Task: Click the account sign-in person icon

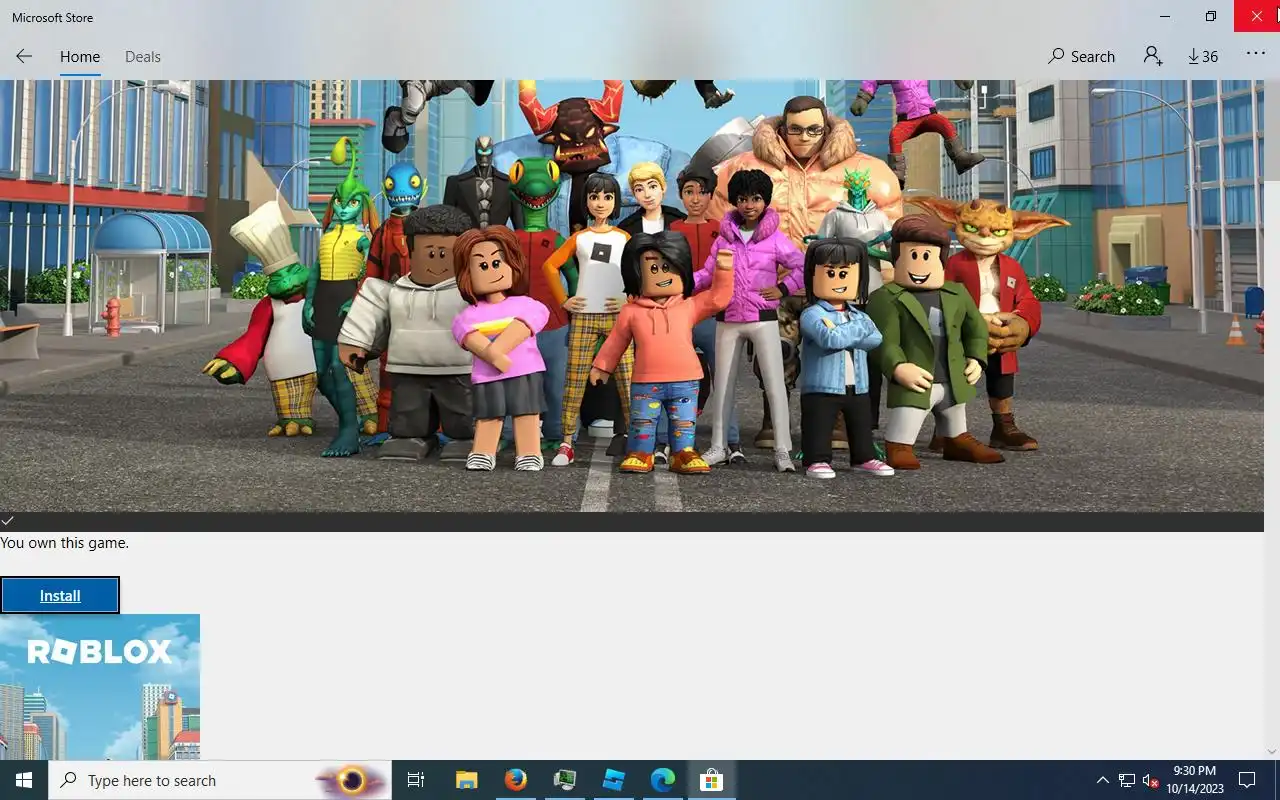Action: tap(1153, 57)
